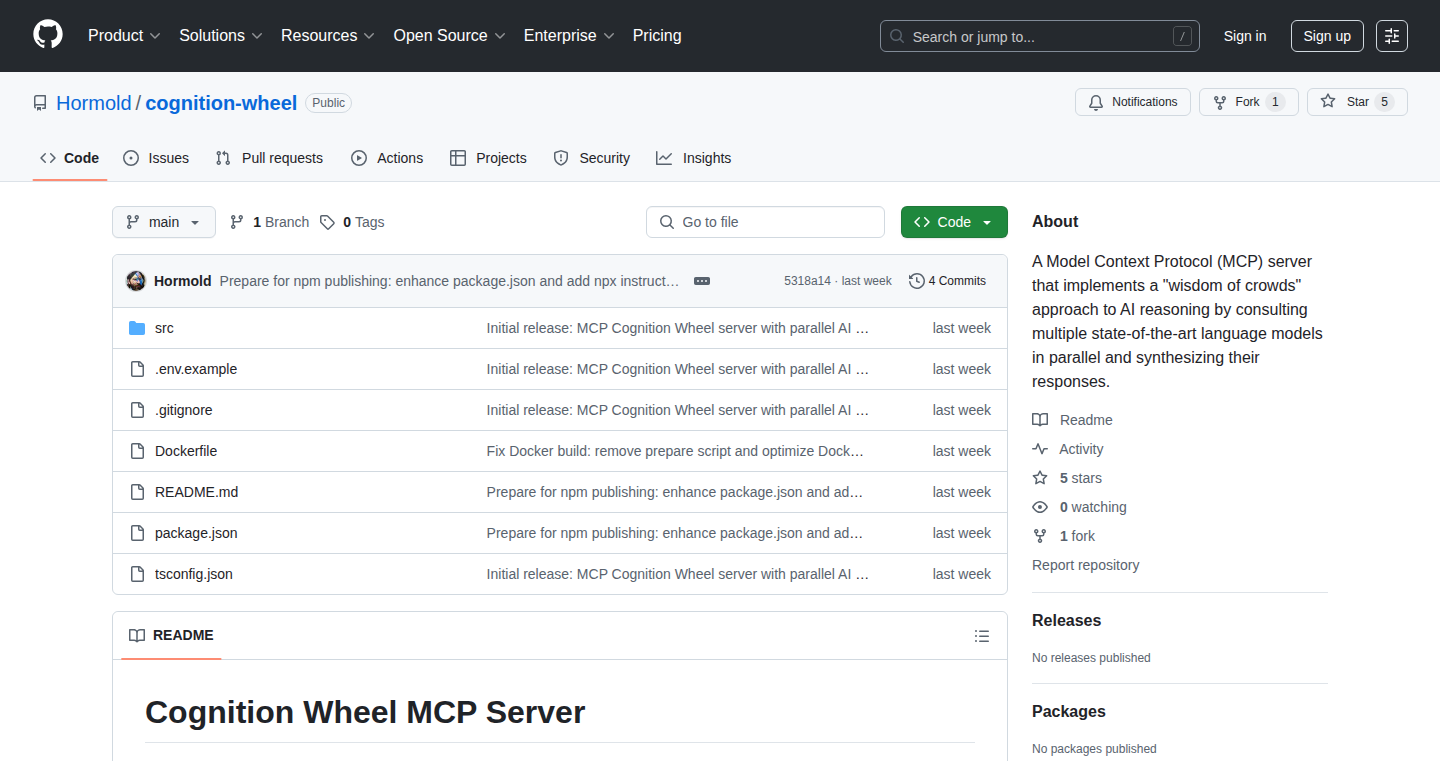Viewport: 1440px width, 761px height.
Task: Click the repository icon beside Hormold
Action: point(40,103)
